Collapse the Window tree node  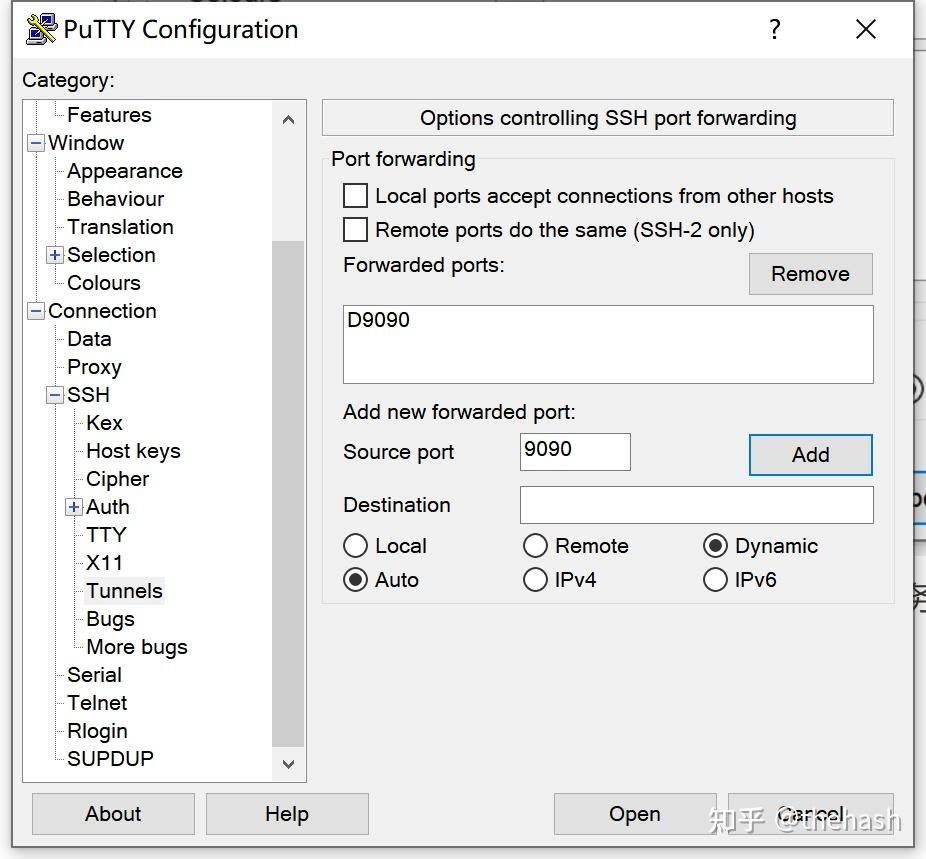click(36, 143)
